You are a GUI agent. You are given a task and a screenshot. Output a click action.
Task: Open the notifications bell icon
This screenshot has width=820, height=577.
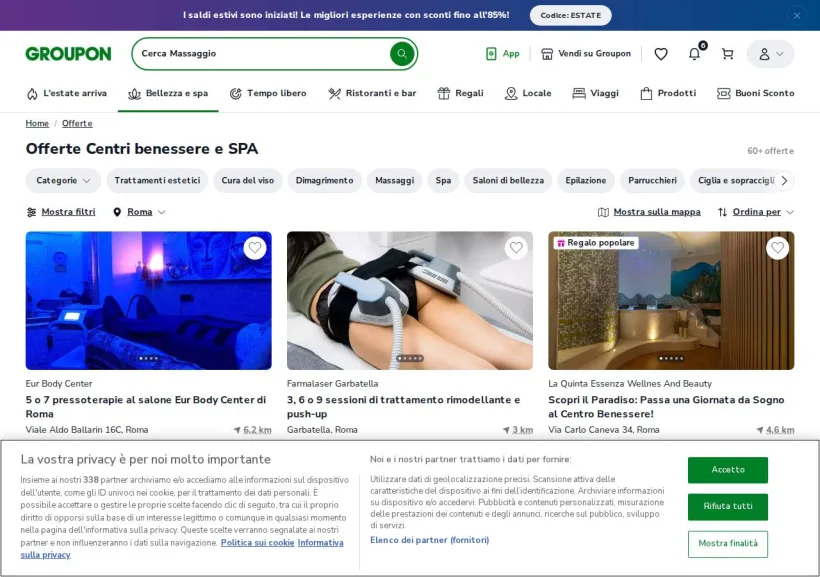pos(694,54)
